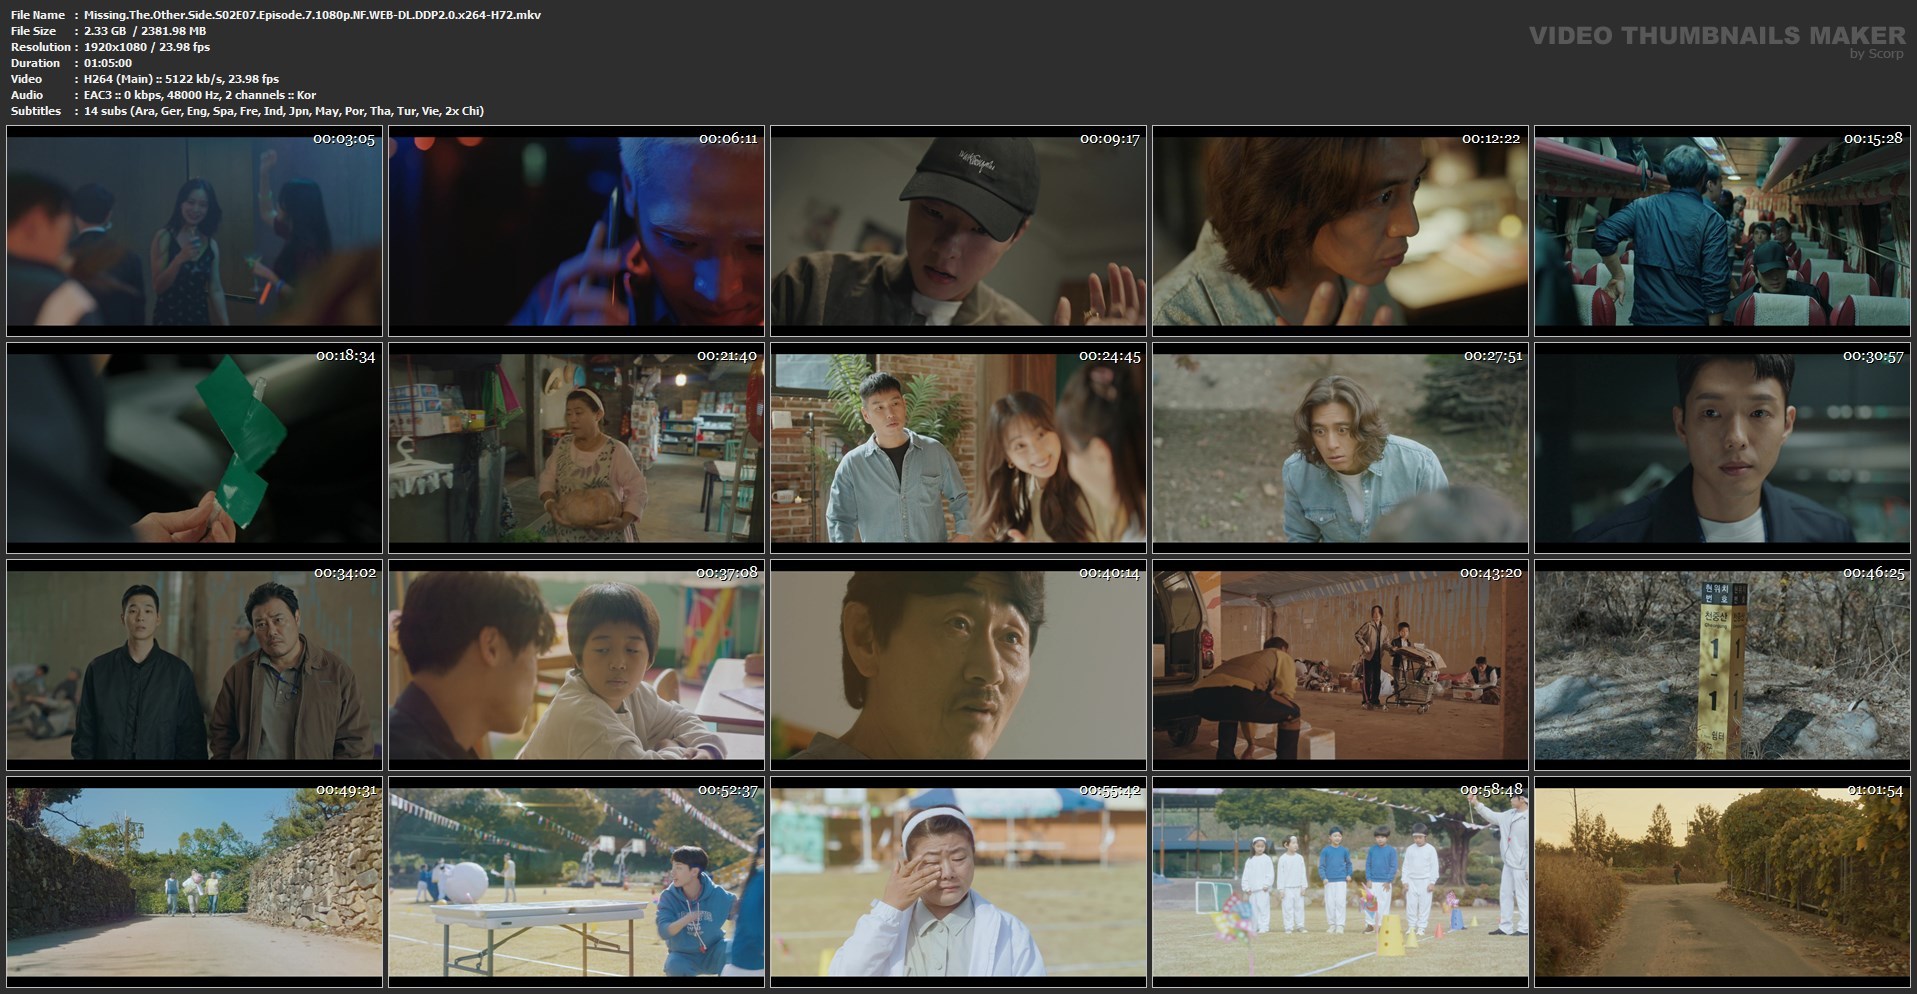Viewport: 1917px width, 994px height.
Task: Open the thumbnail at 01:01:54
Action: [1722, 882]
